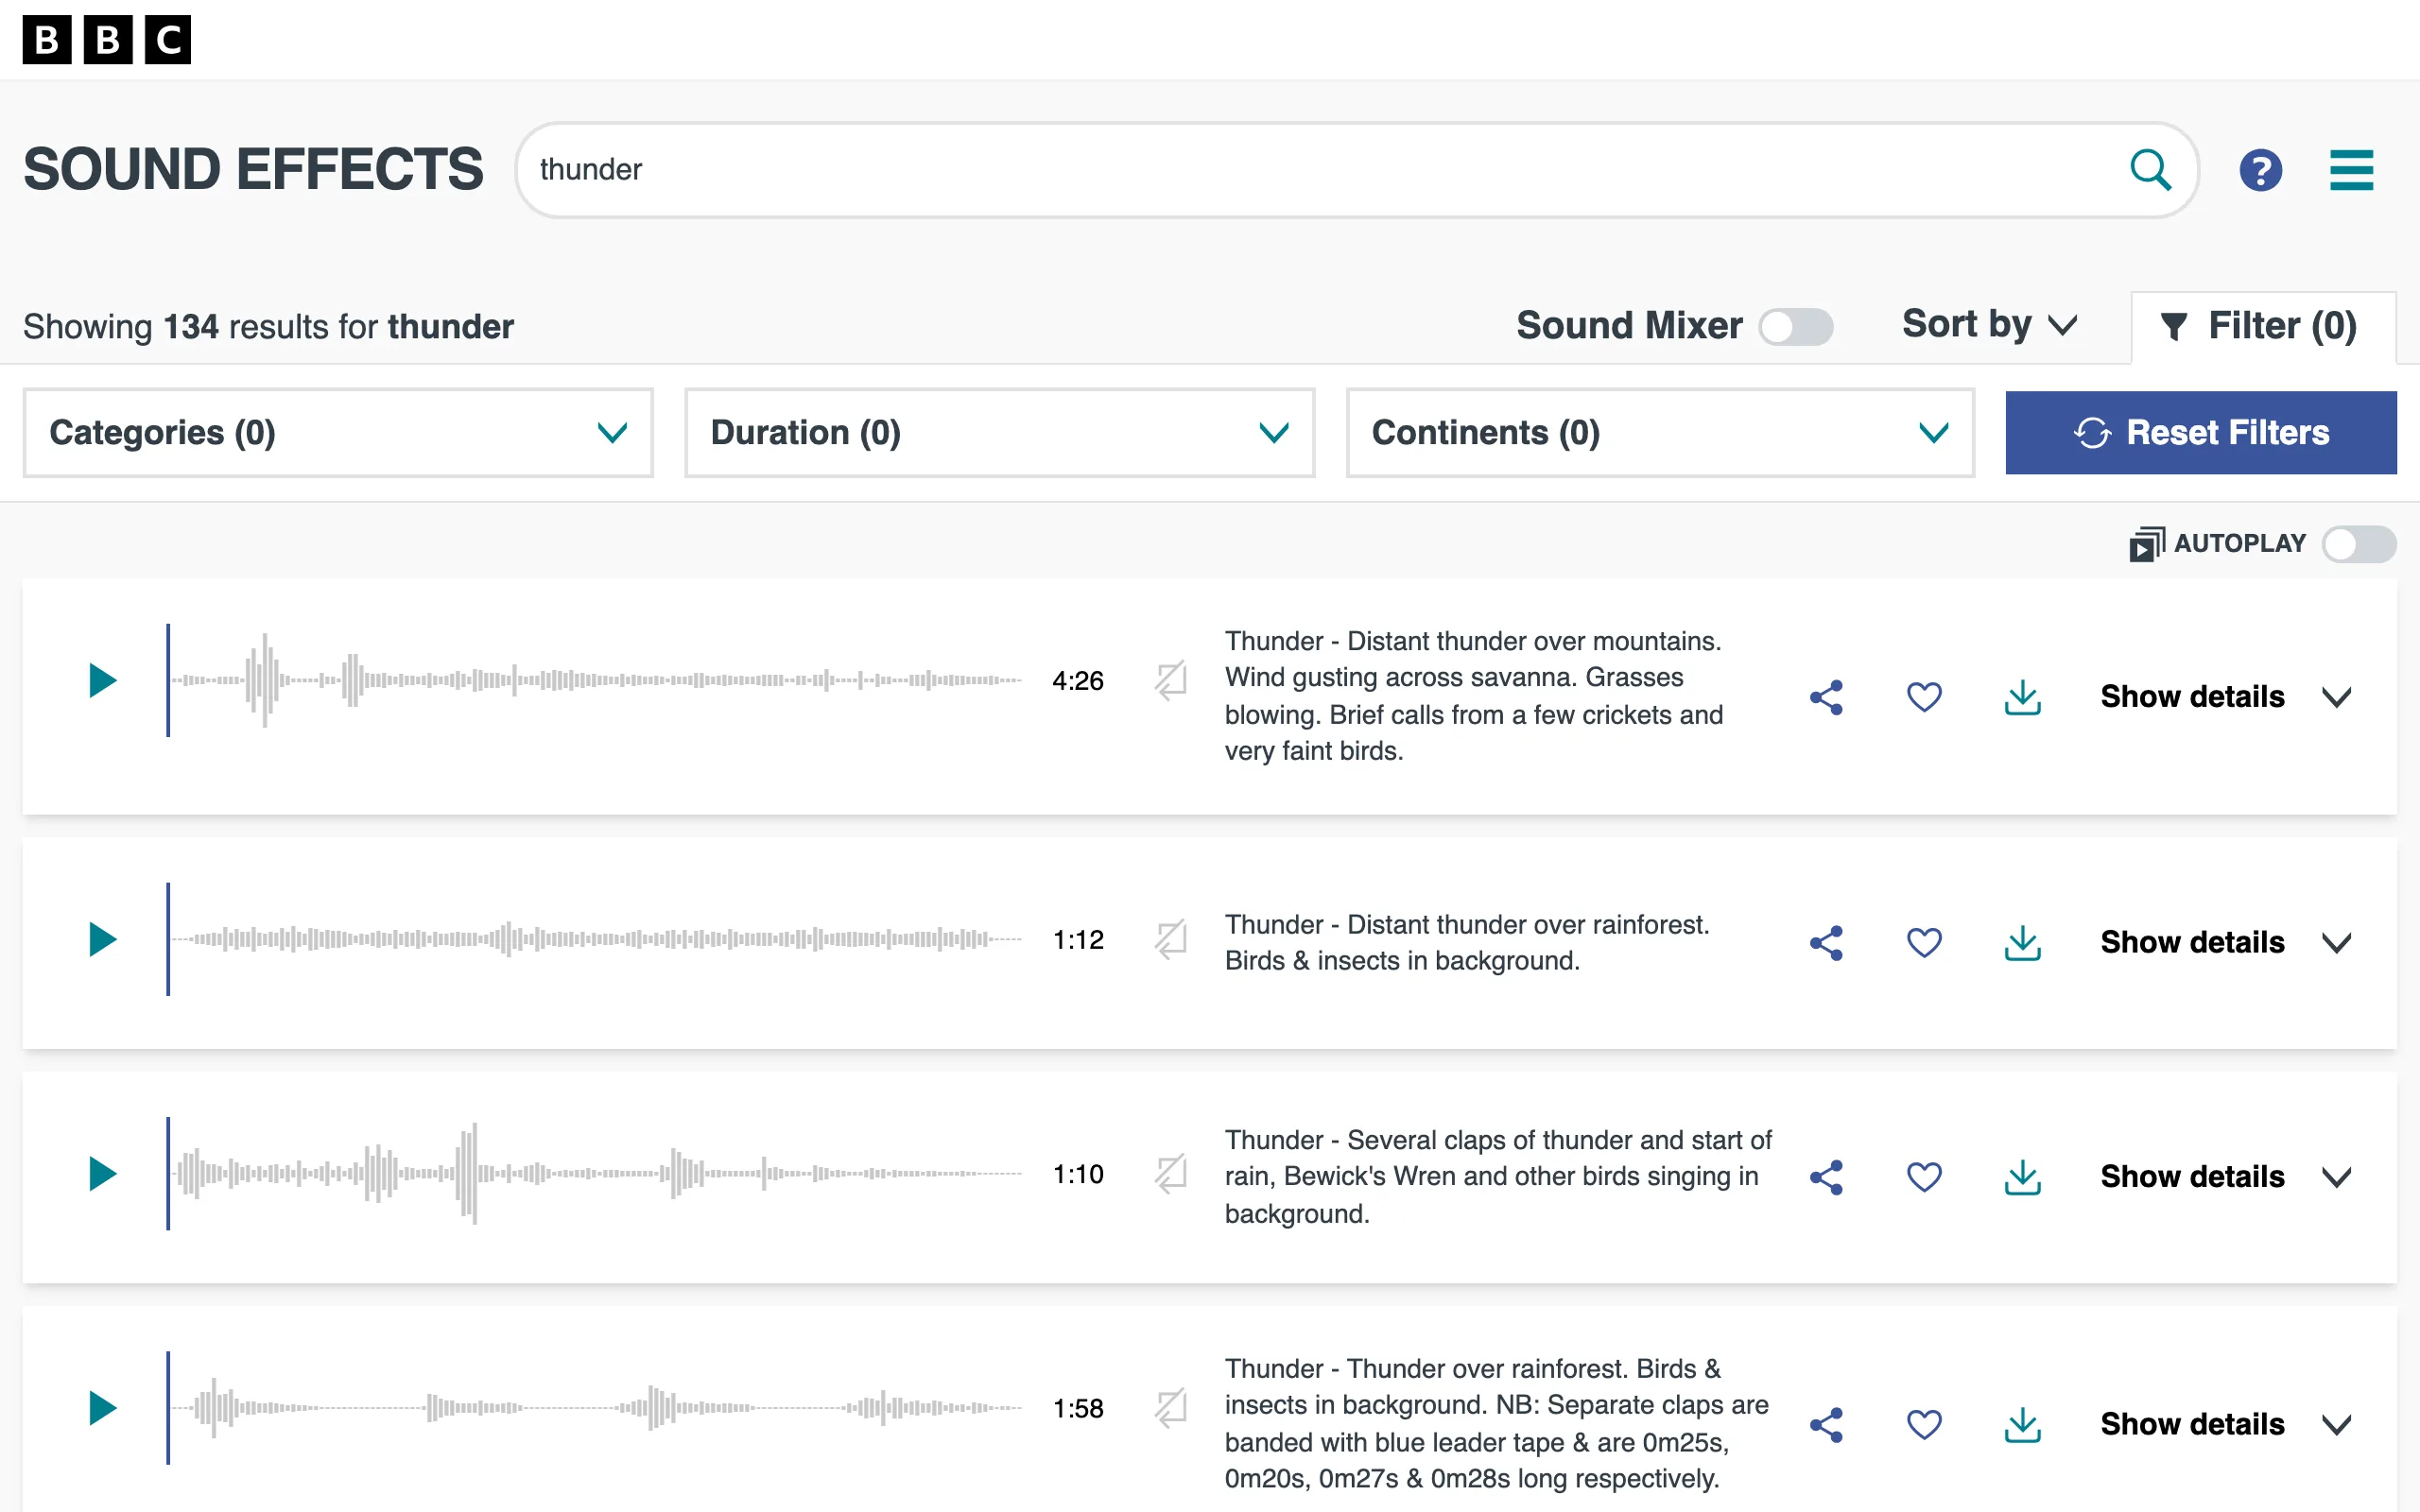
Task: Click the Distant thunder over rainforest description
Action: coord(1467,943)
